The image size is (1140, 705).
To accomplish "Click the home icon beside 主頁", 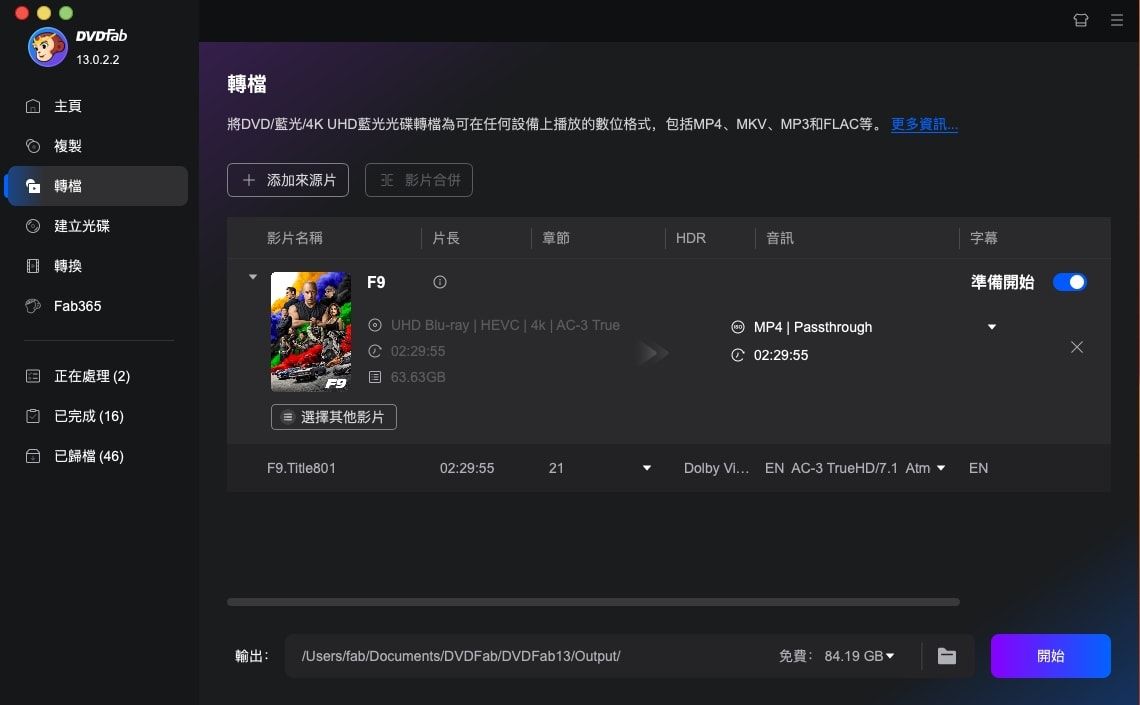I will 33,106.
